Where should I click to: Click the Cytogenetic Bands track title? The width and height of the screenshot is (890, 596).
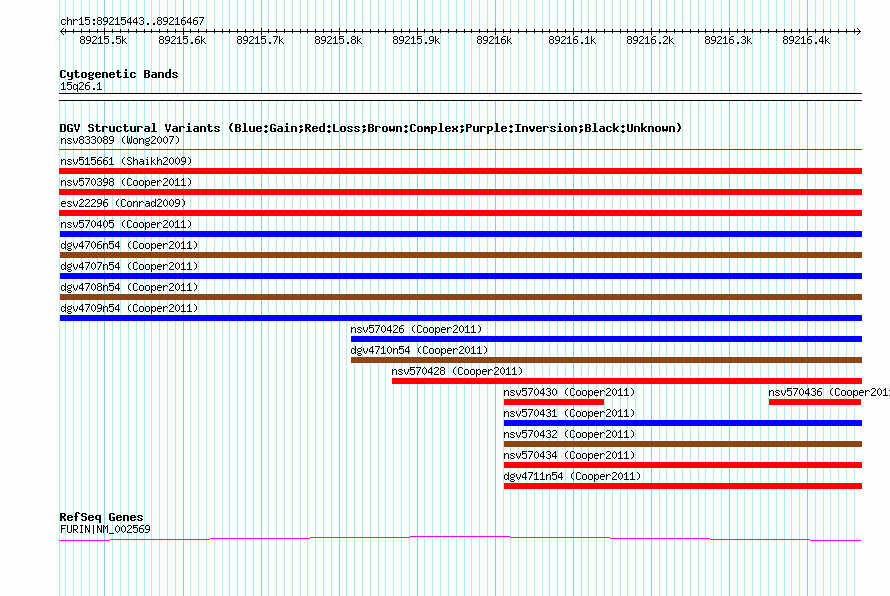119,74
